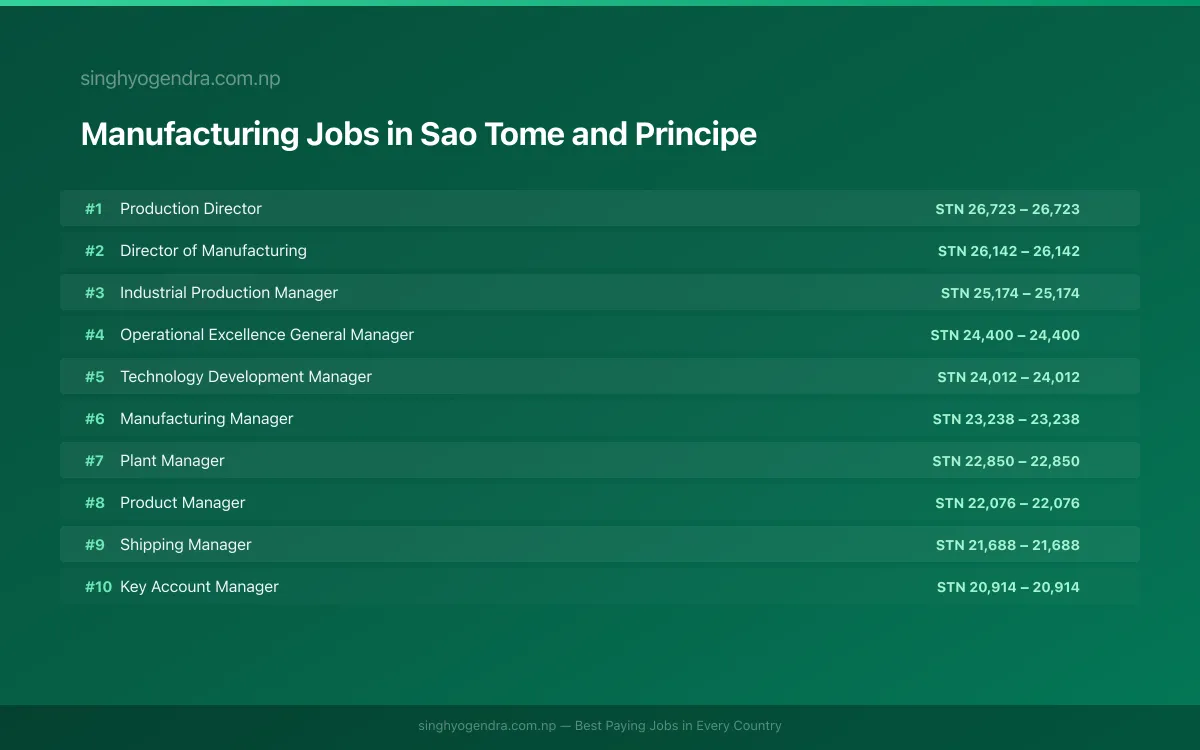Click the #1 rank number
1200x750 pixels.
pyautogui.click(x=93, y=209)
